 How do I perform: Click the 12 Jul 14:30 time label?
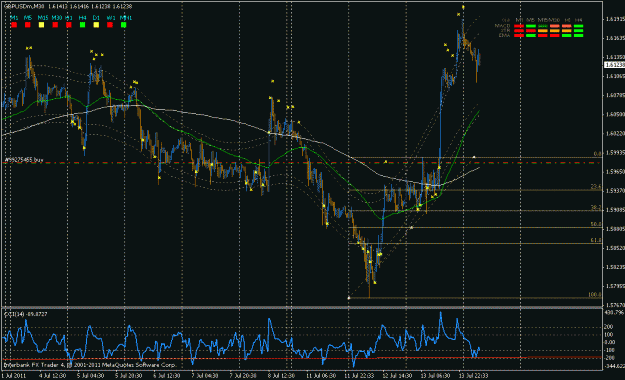coord(396,376)
